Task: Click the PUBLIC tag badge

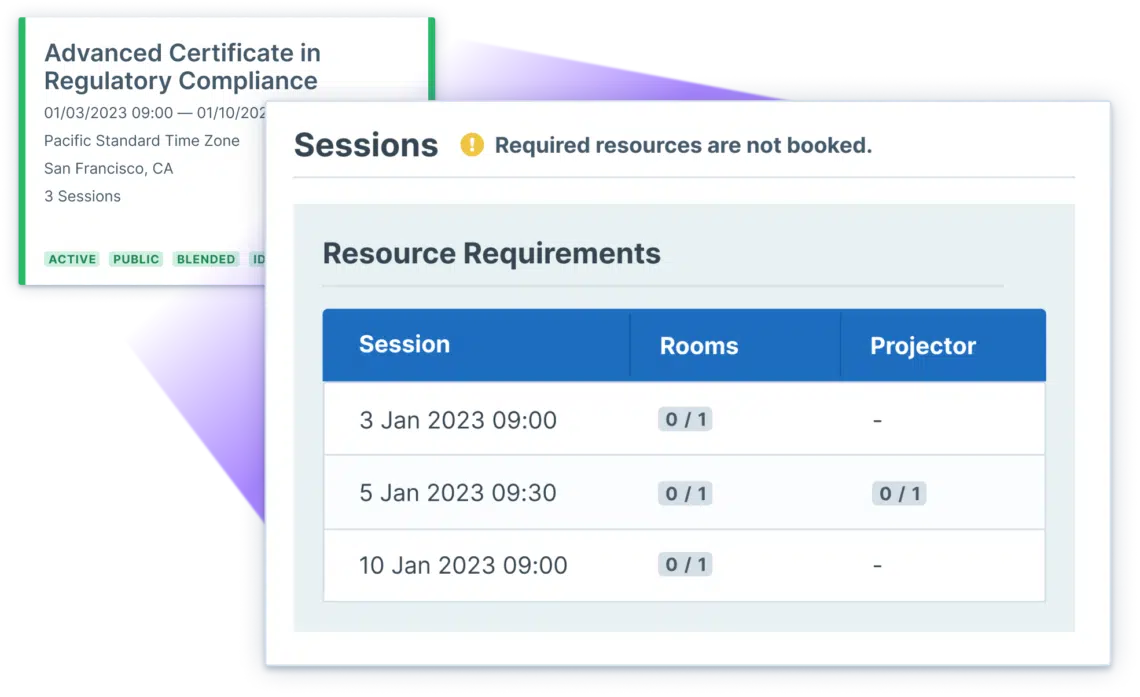Action: pos(136,259)
